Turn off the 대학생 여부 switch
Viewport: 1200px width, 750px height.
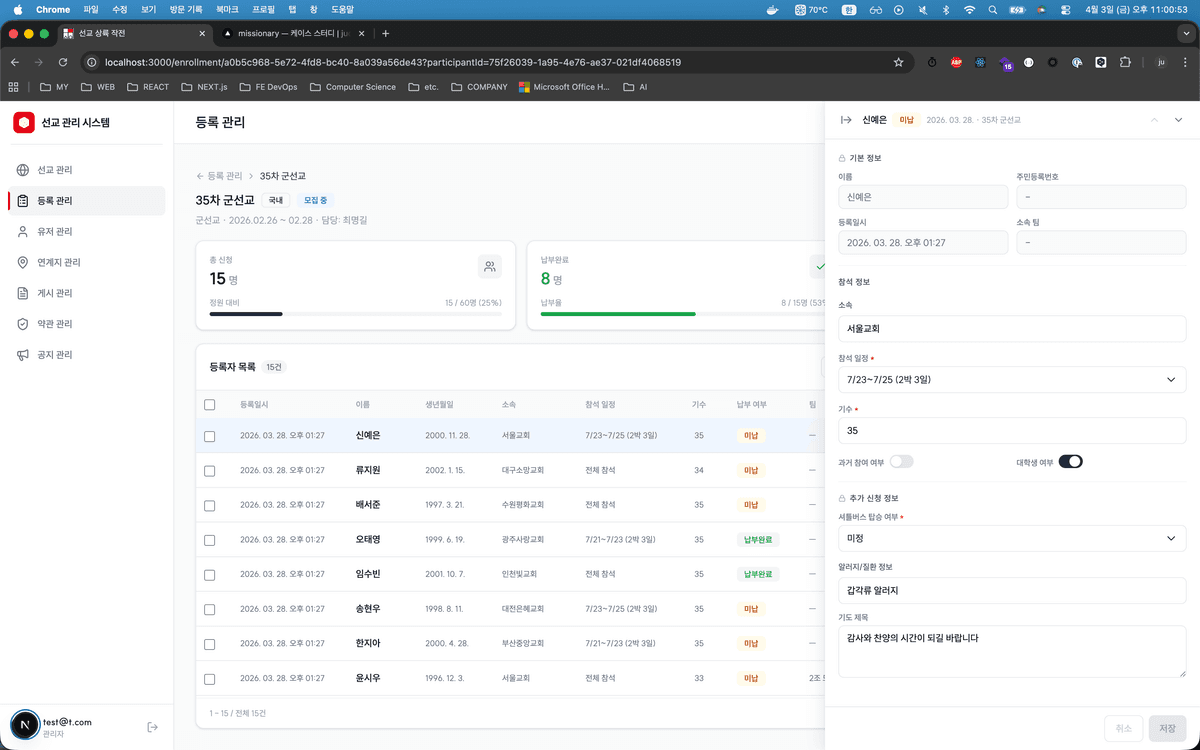coord(1070,461)
